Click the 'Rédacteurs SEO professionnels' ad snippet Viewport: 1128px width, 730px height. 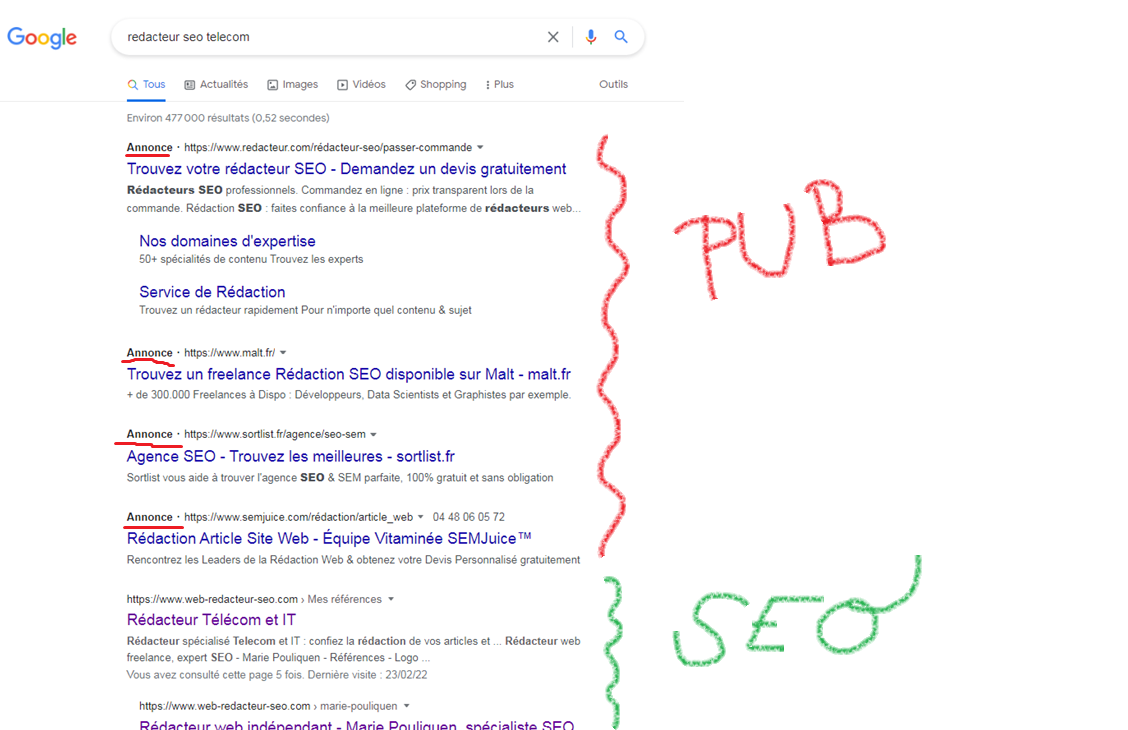click(353, 199)
